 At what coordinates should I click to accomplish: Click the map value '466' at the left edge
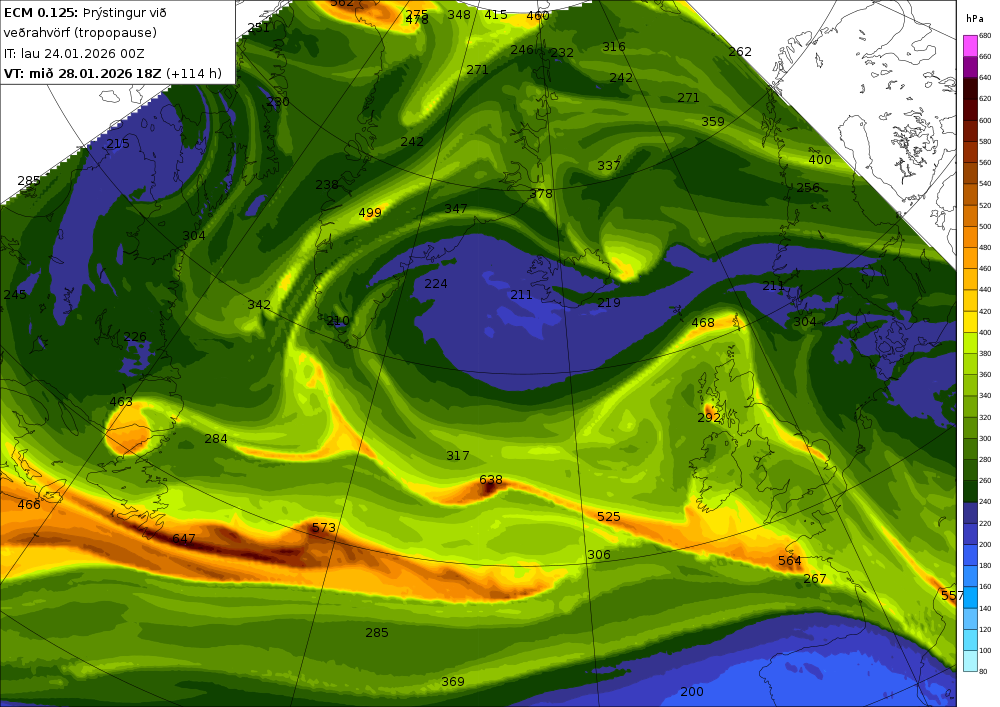click(29, 504)
